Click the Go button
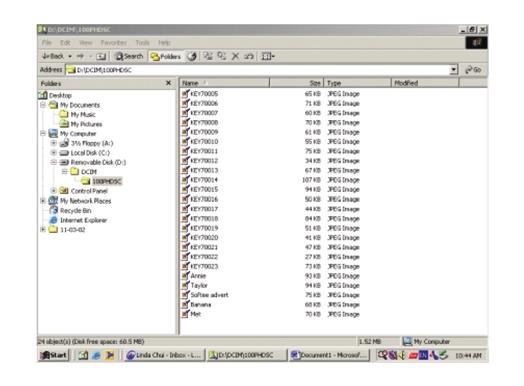 pyautogui.click(x=473, y=70)
